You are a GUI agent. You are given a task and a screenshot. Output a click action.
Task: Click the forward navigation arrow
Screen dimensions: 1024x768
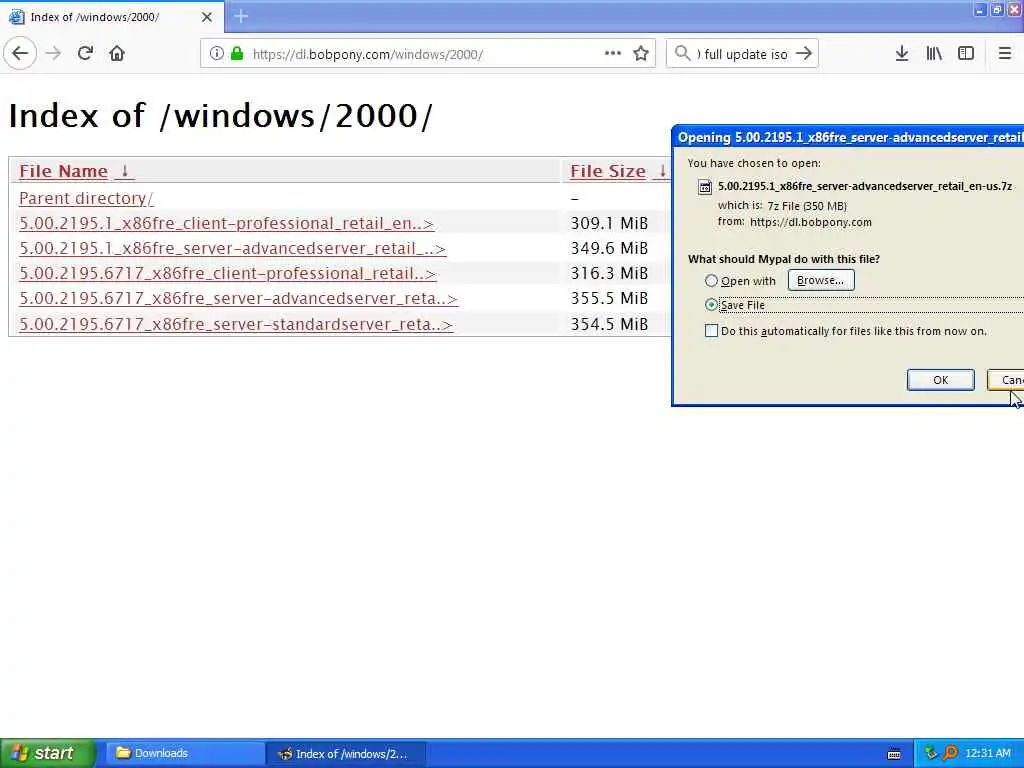pyautogui.click(x=54, y=54)
